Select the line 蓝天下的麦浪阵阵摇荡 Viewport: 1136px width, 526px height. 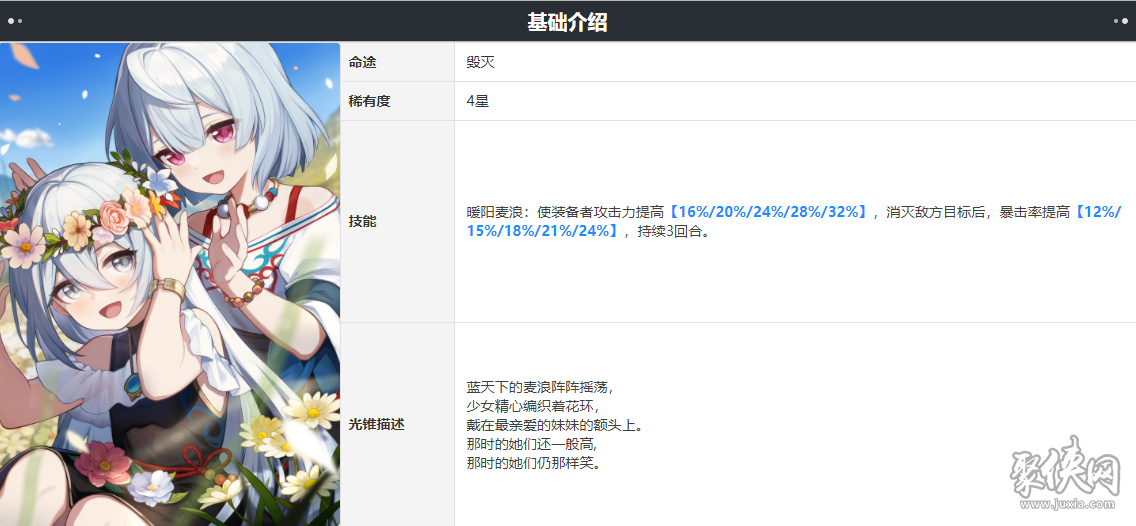540,387
